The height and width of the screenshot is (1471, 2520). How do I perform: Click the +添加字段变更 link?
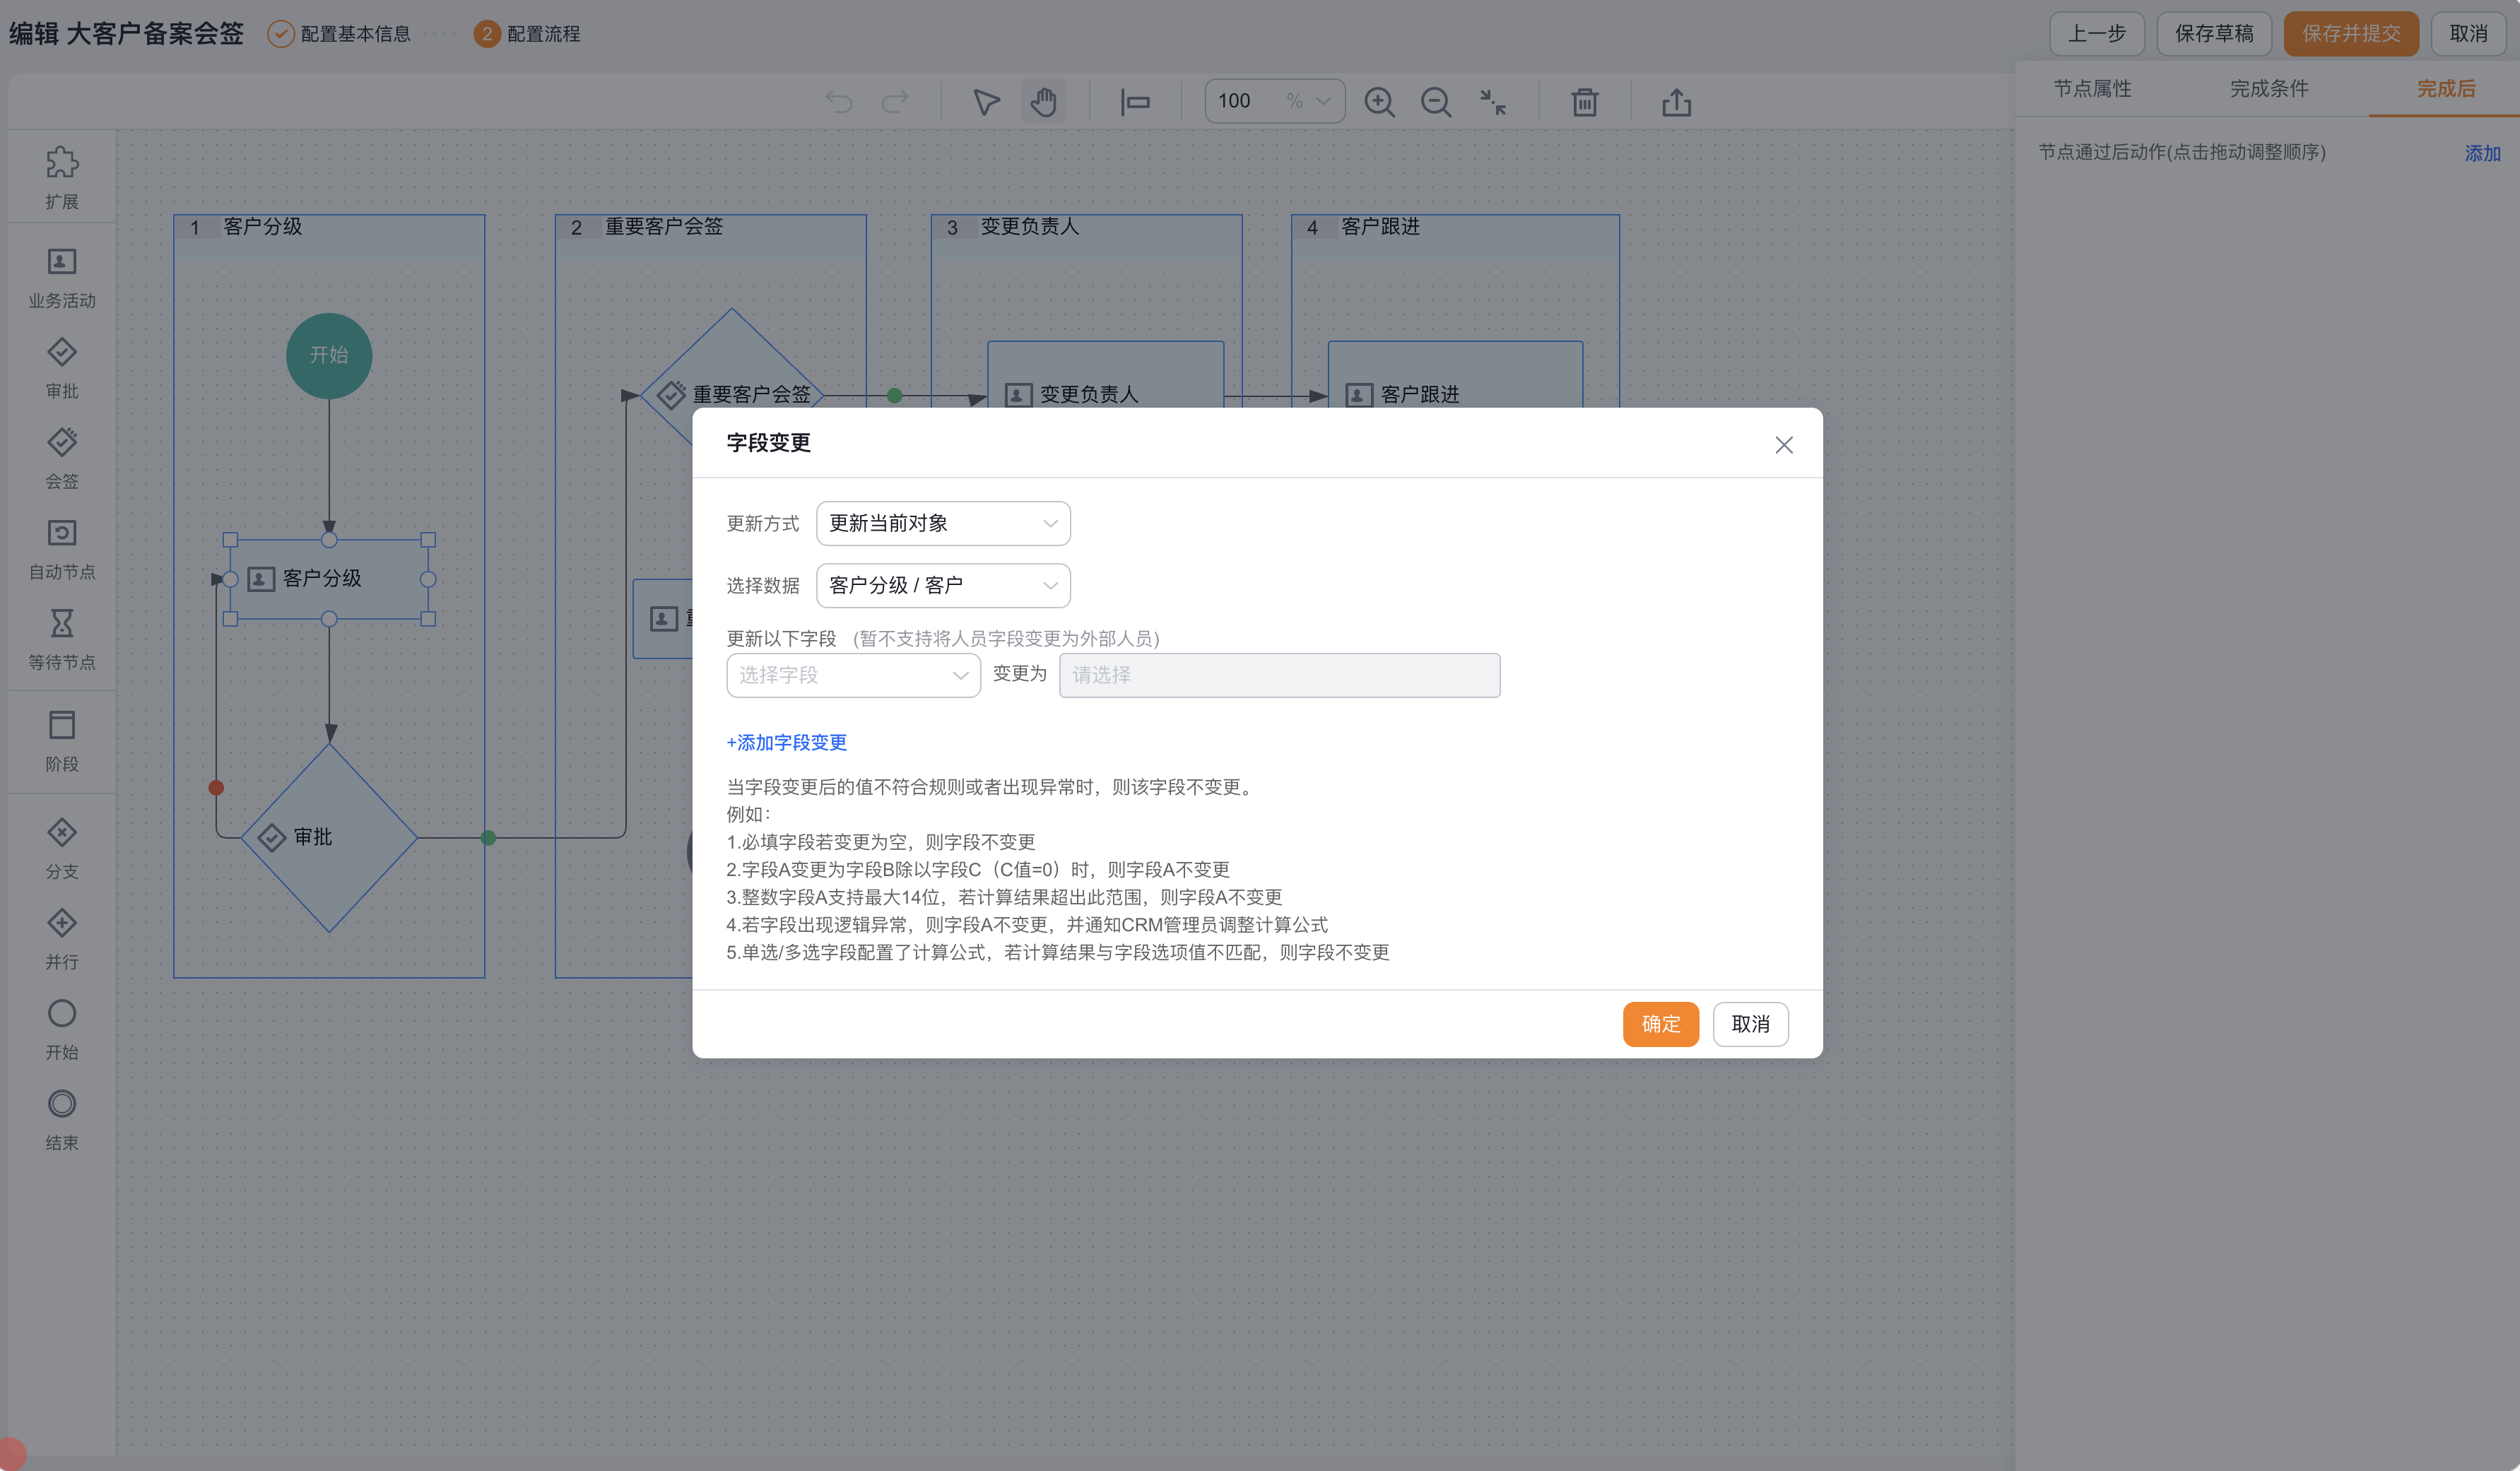pyautogui.click(x=787, y=742)
